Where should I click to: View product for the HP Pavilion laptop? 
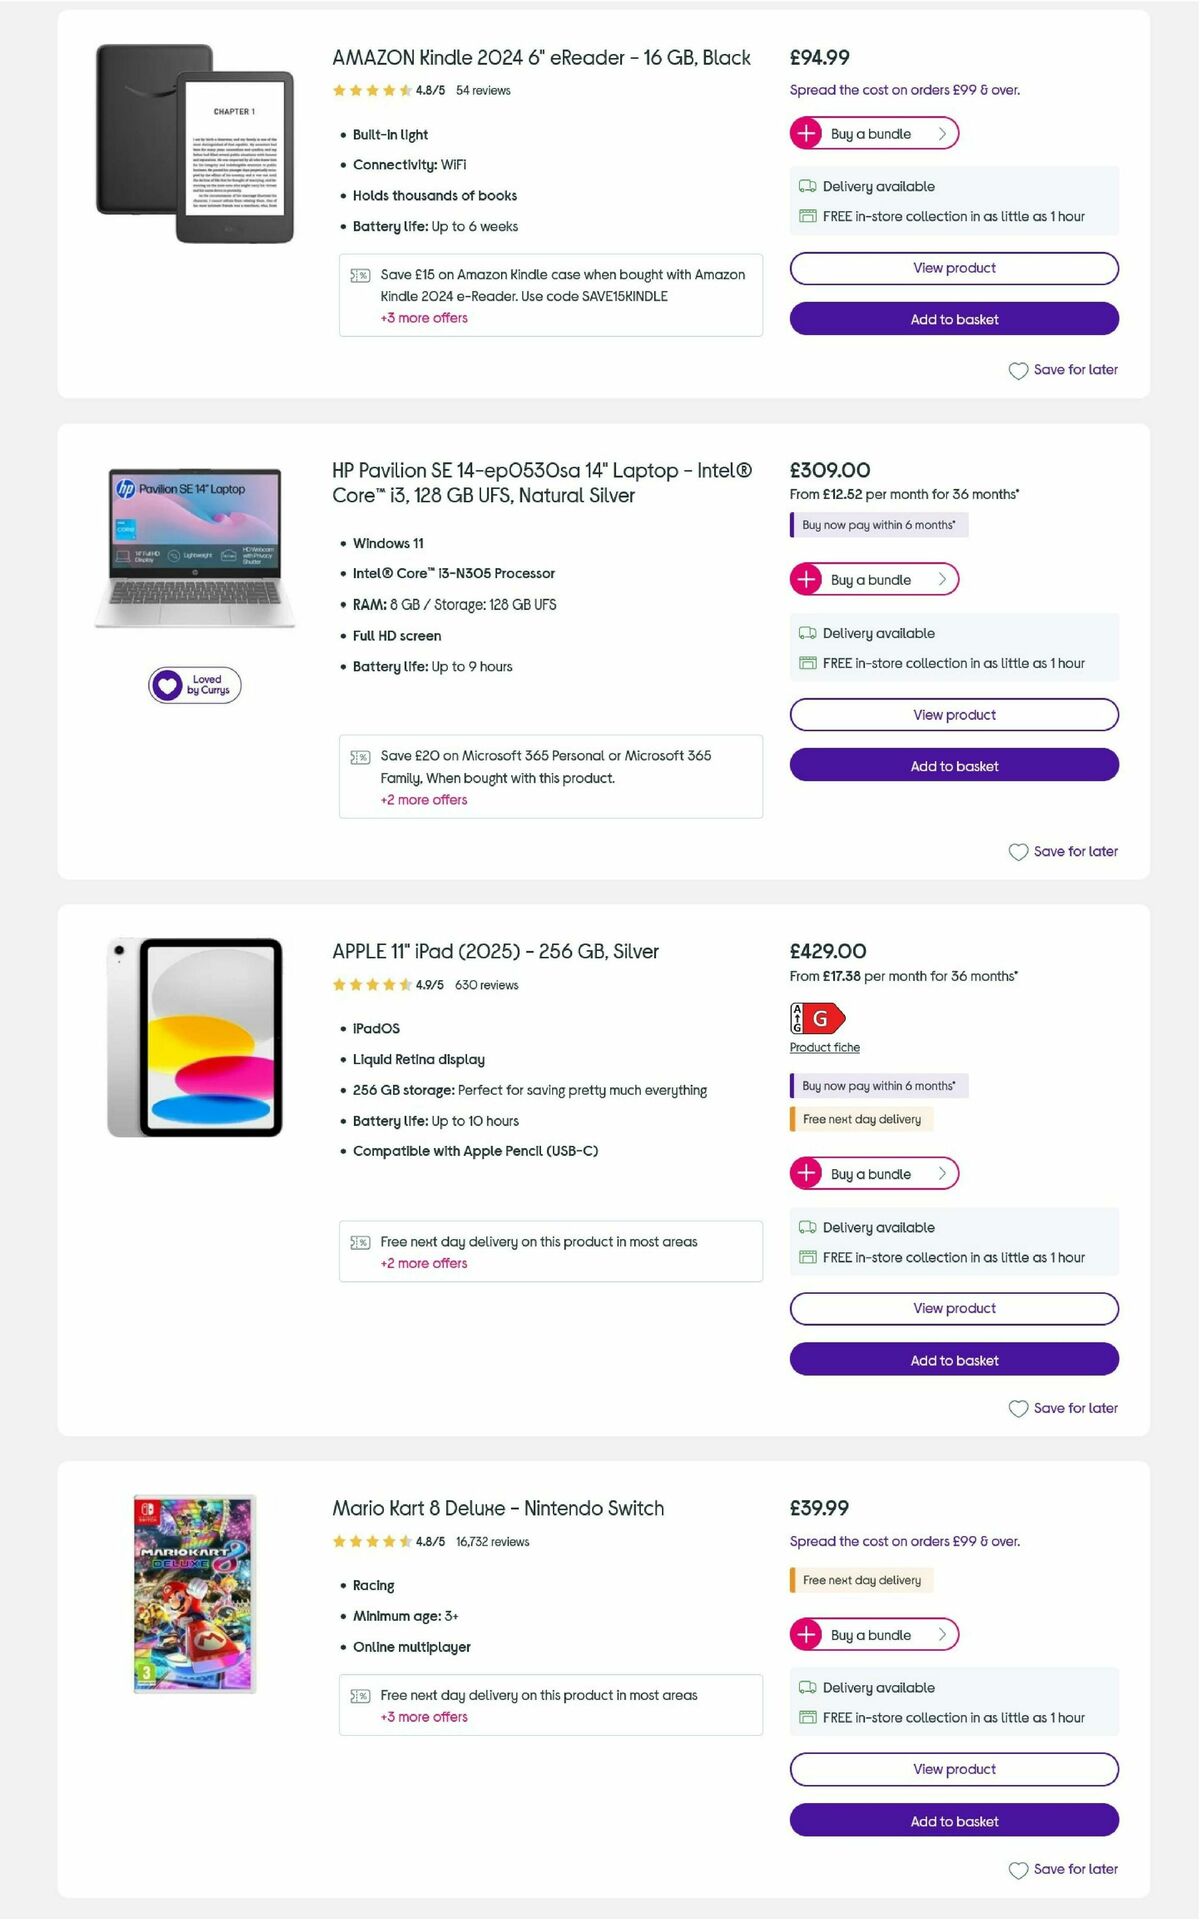coord(953,714)
